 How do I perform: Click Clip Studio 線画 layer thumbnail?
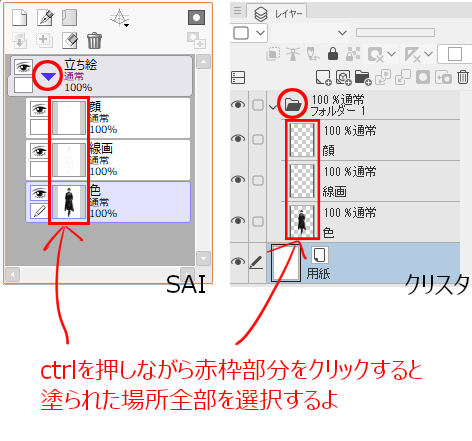coord(302,181)
